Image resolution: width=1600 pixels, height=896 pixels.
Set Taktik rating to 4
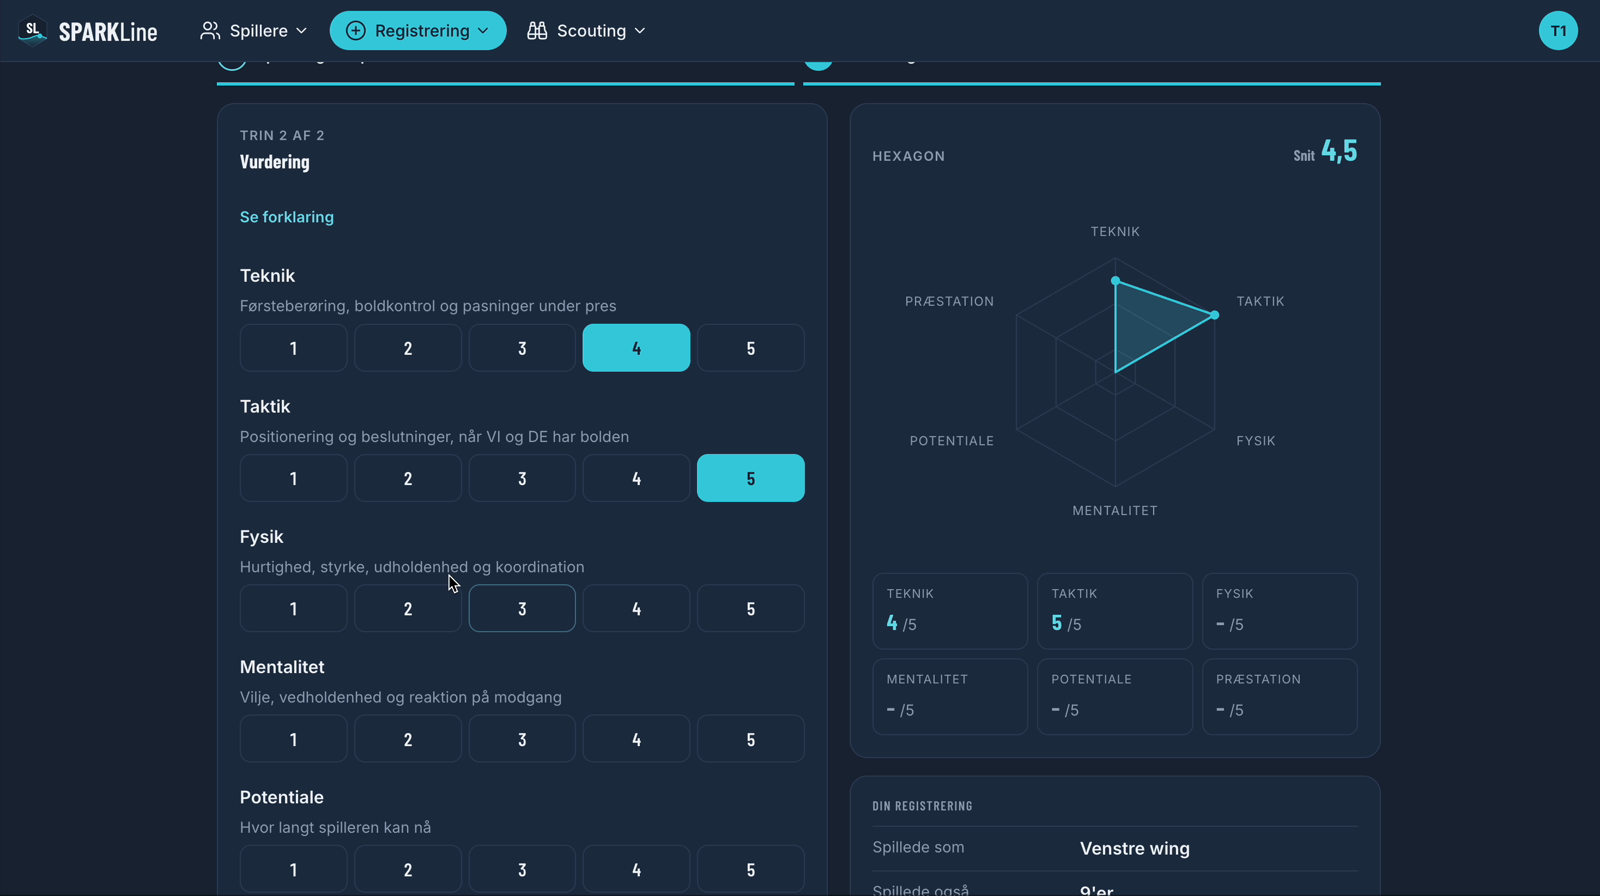click(x=636, y=478)
